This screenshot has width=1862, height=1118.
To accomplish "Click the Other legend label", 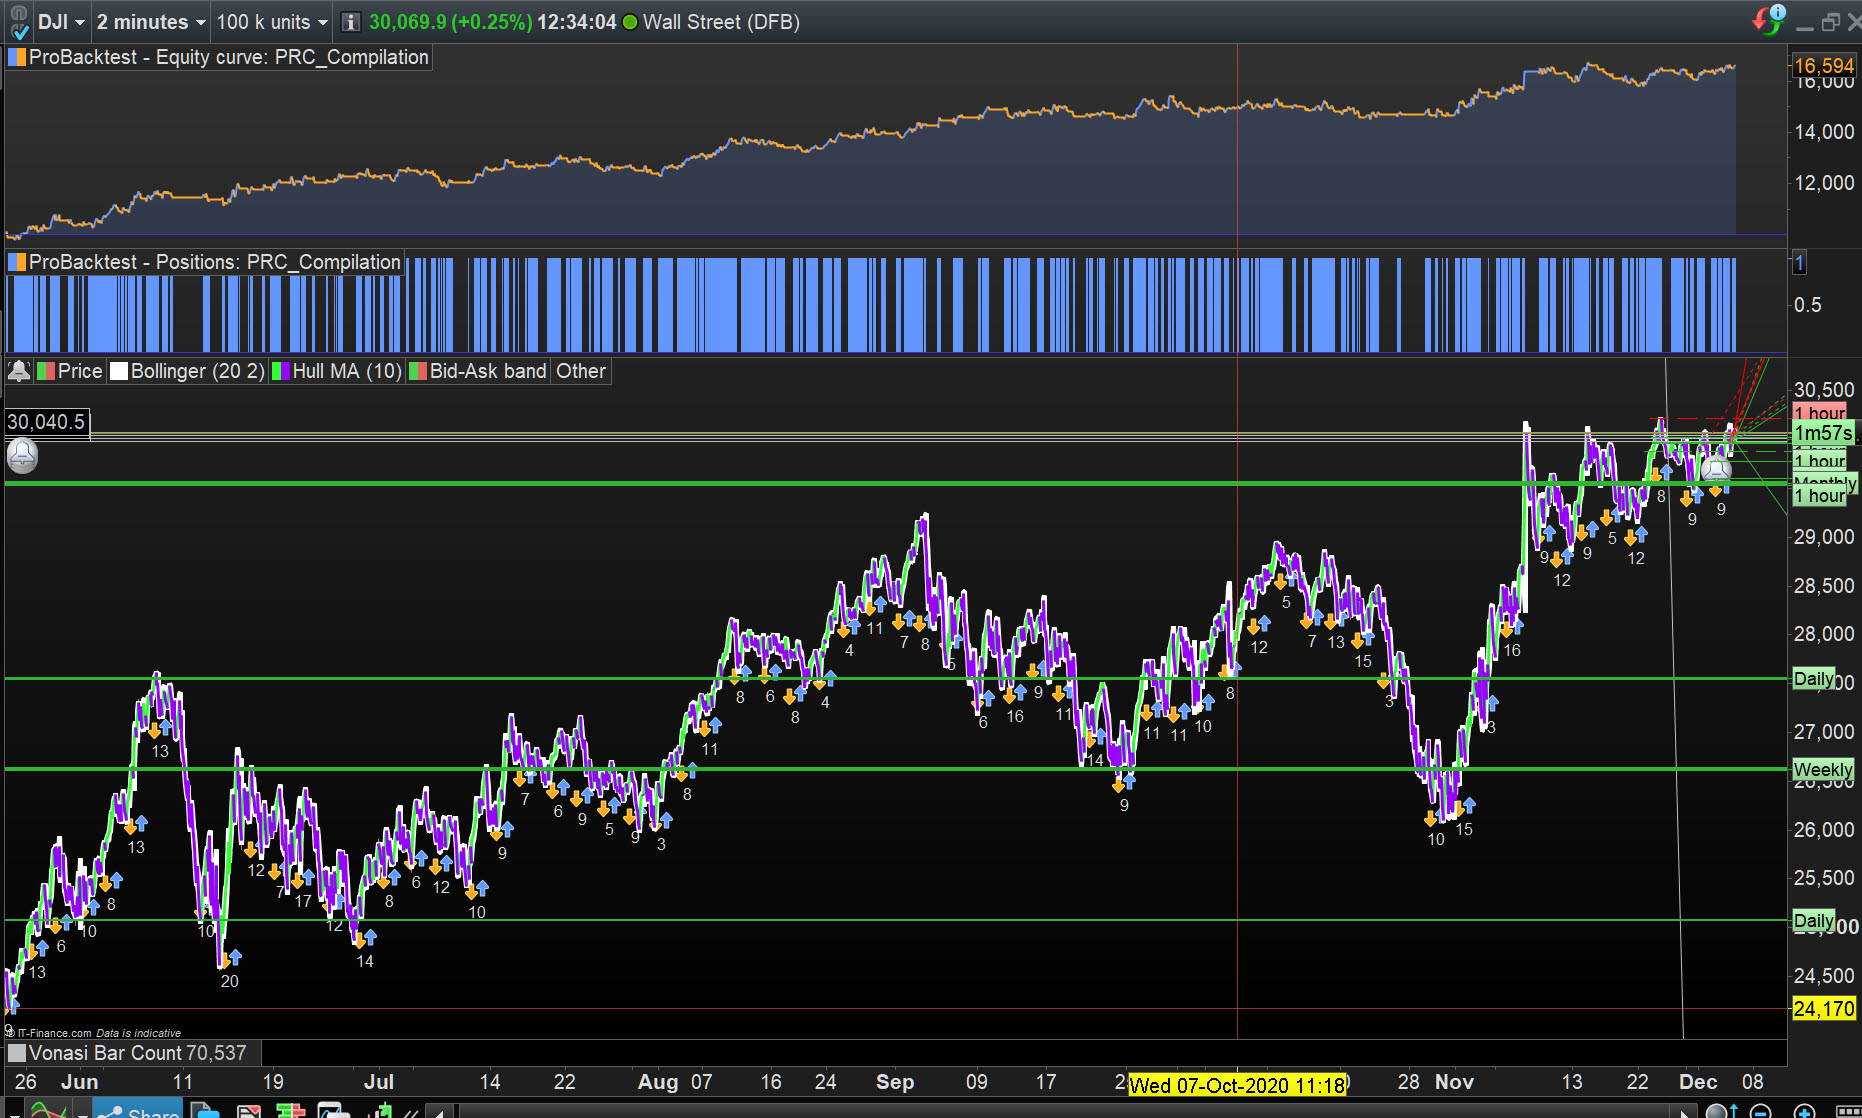I will 581,371.
